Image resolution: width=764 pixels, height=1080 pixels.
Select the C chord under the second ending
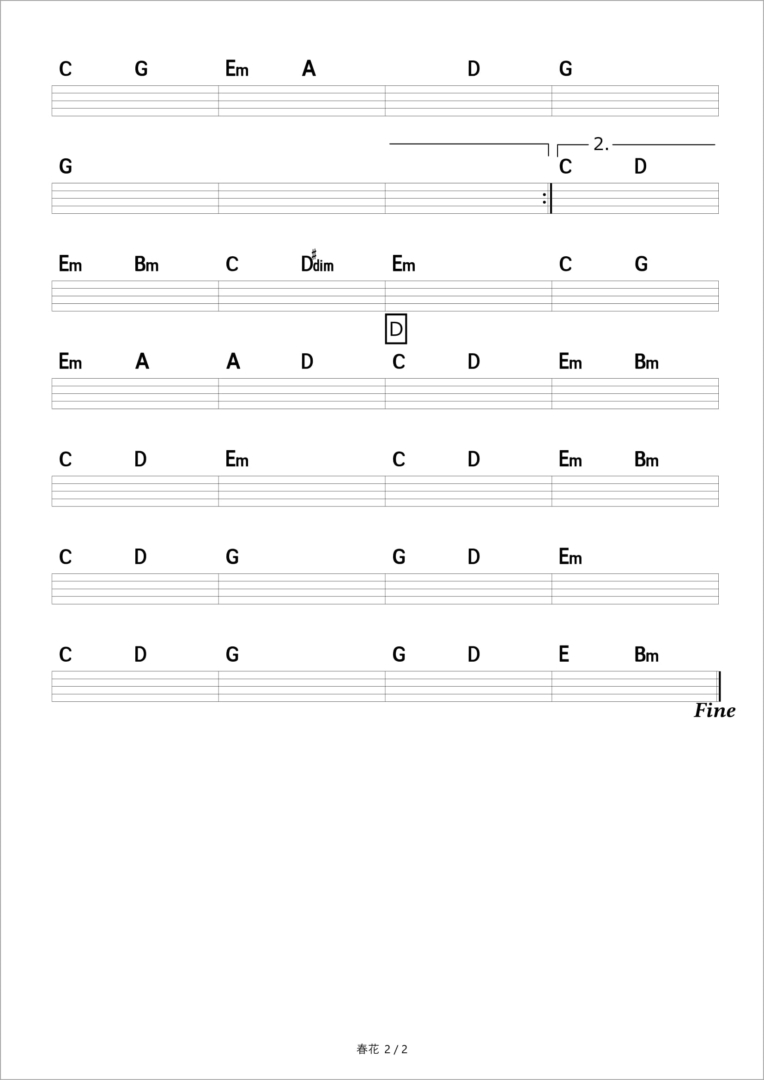565,166
